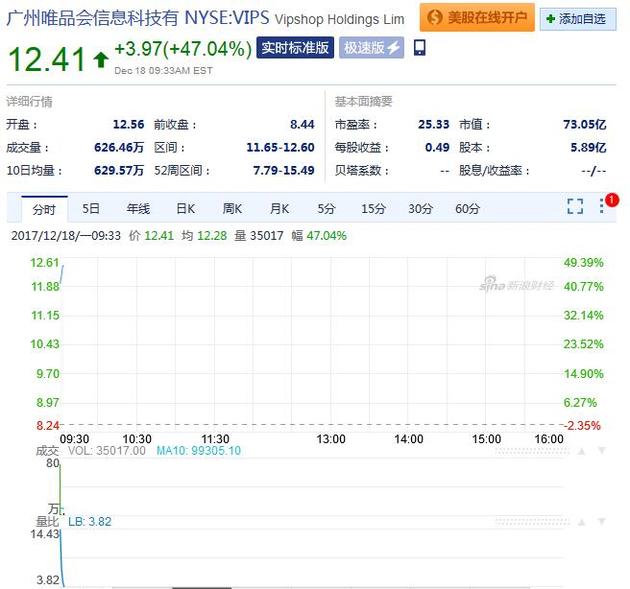Click the 每股收益 value 0.49

coord(437,147)
